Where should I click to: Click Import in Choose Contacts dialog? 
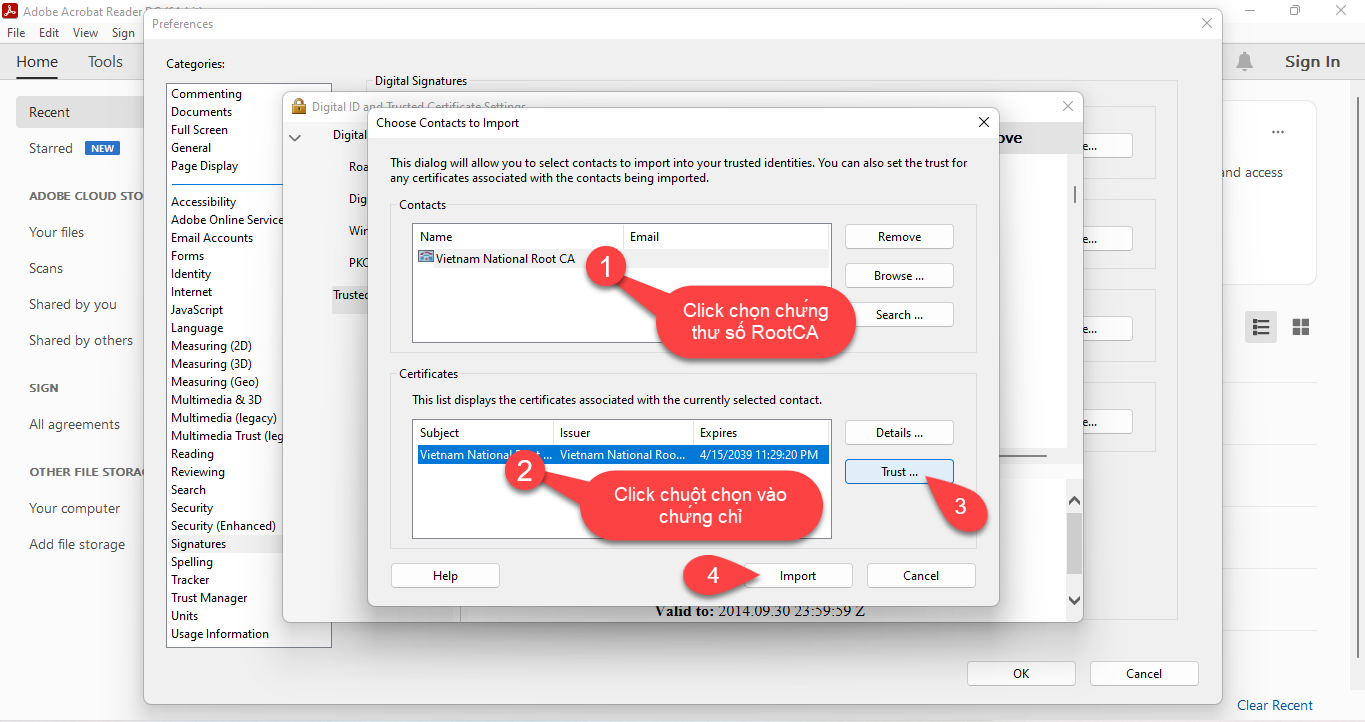tap(798, 576)
